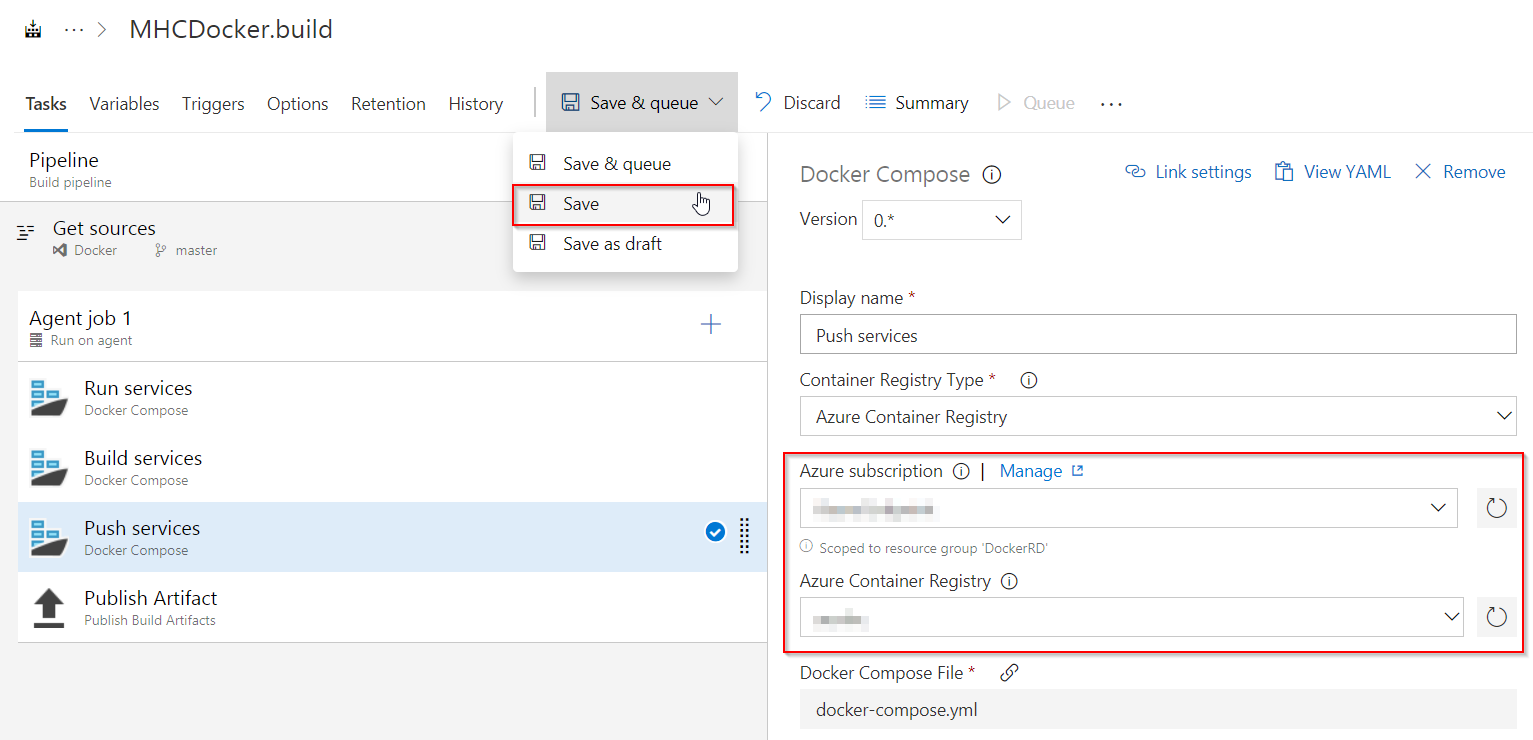Show Container Registry Type info

click(1028, 380)
